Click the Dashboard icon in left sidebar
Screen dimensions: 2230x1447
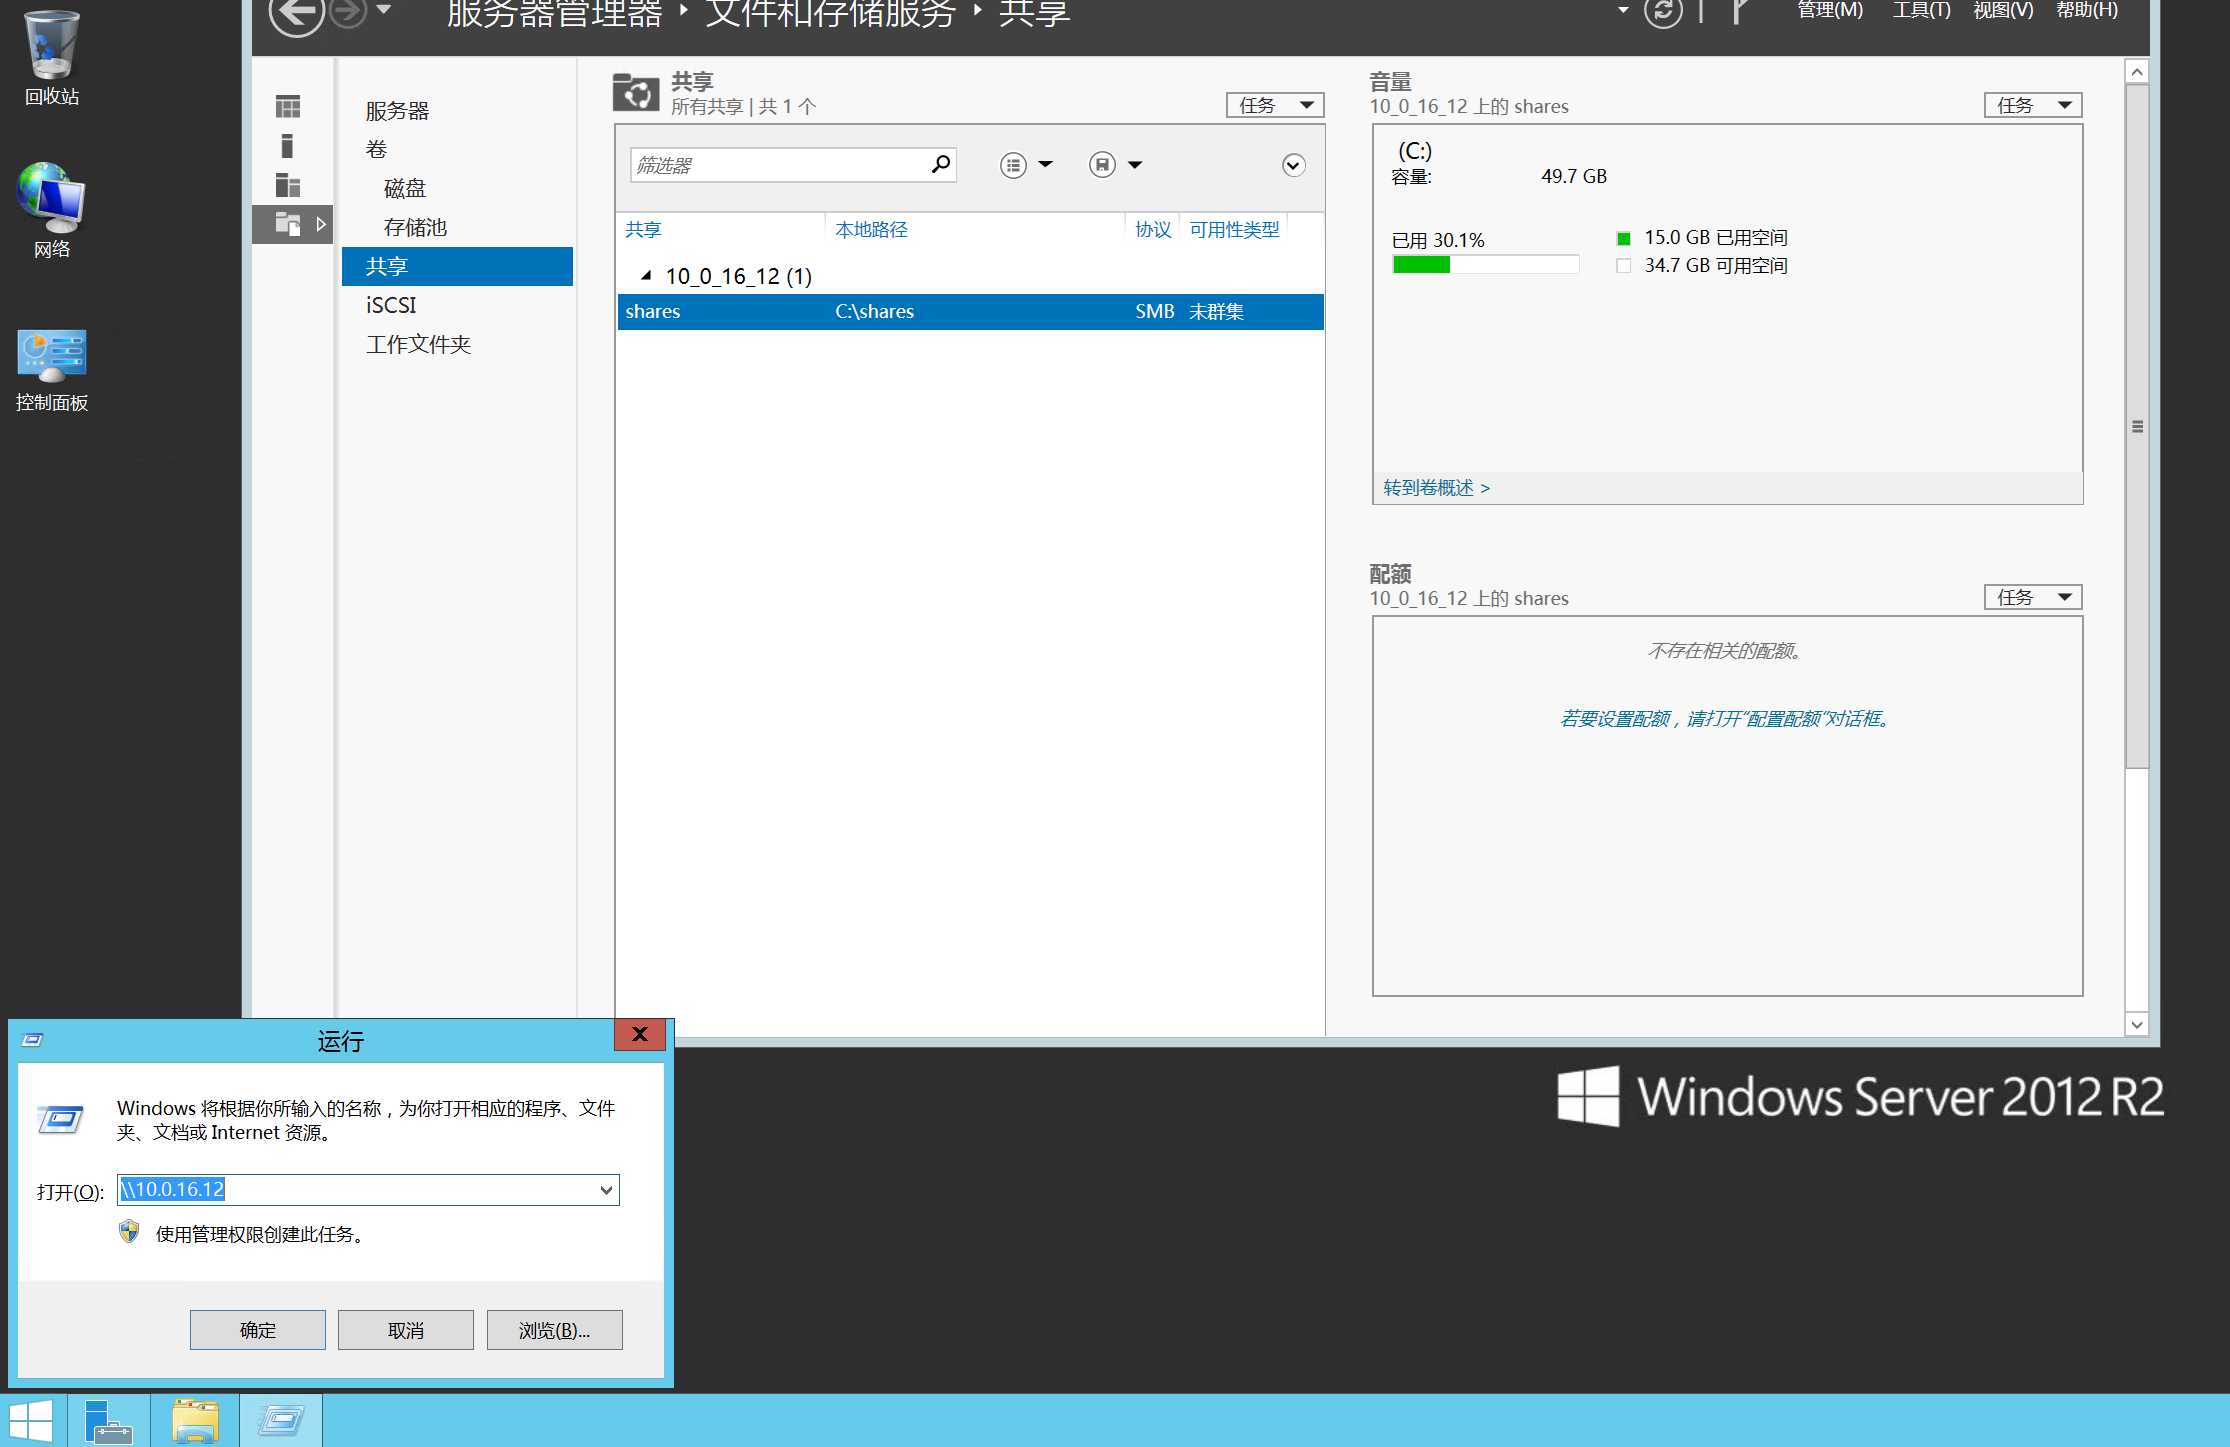[x=288, y=106]
